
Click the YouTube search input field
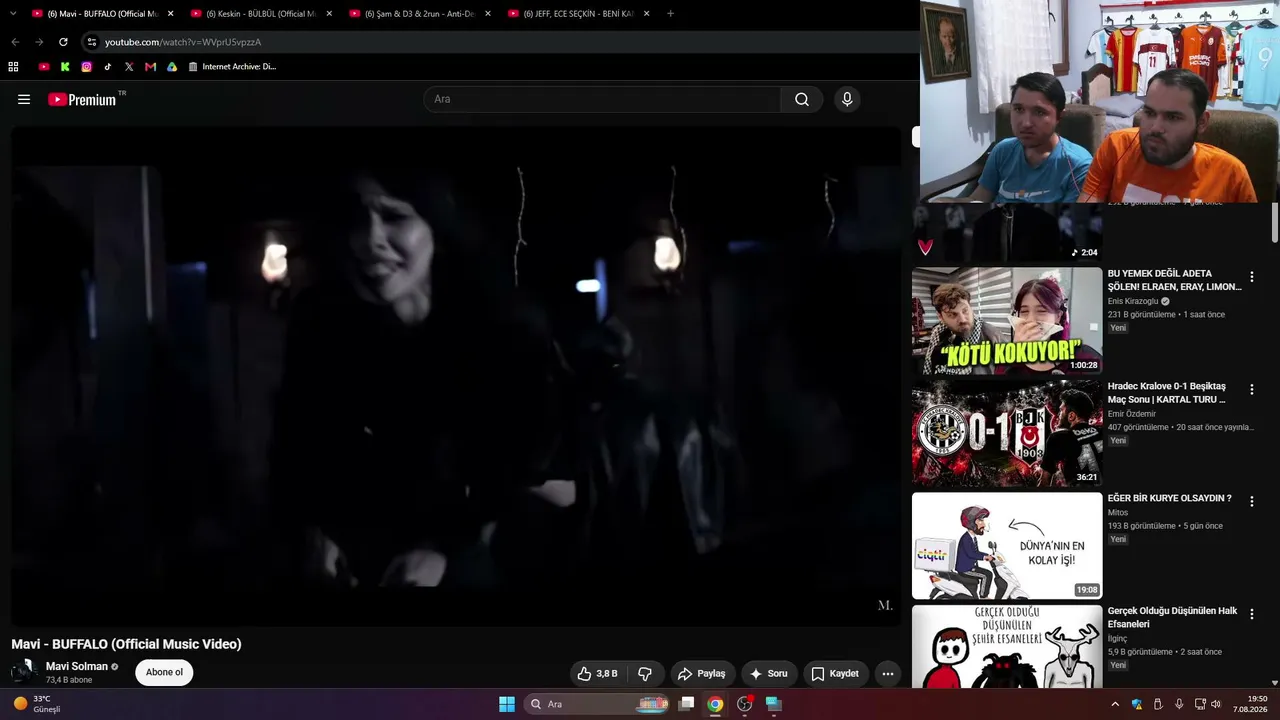point(602,99)
